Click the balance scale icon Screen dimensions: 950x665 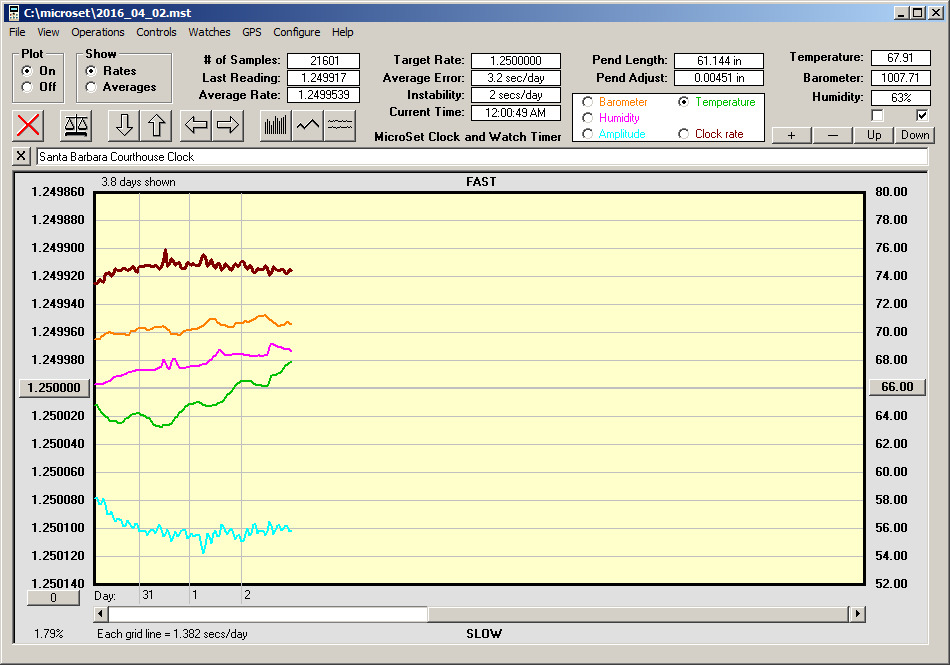tap(76, 125)
